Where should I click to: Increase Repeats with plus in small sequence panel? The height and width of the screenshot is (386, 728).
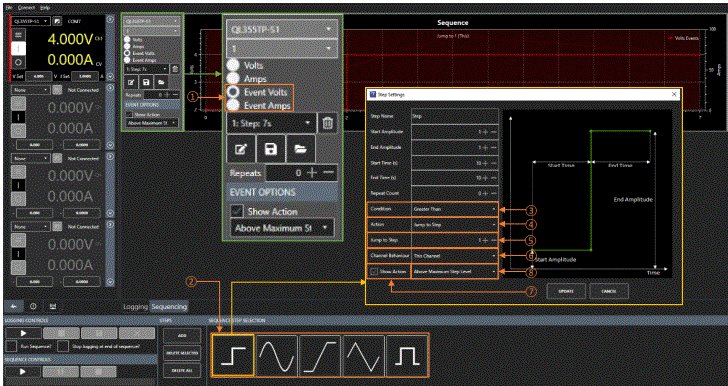click(168, 95)
